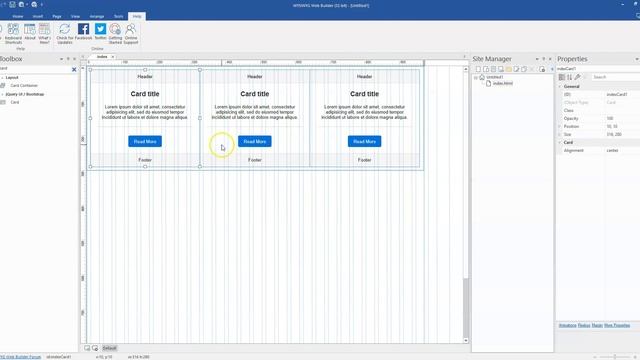Click the Site Manager edit page icon
640x360 pixels.
click(516, 69)
